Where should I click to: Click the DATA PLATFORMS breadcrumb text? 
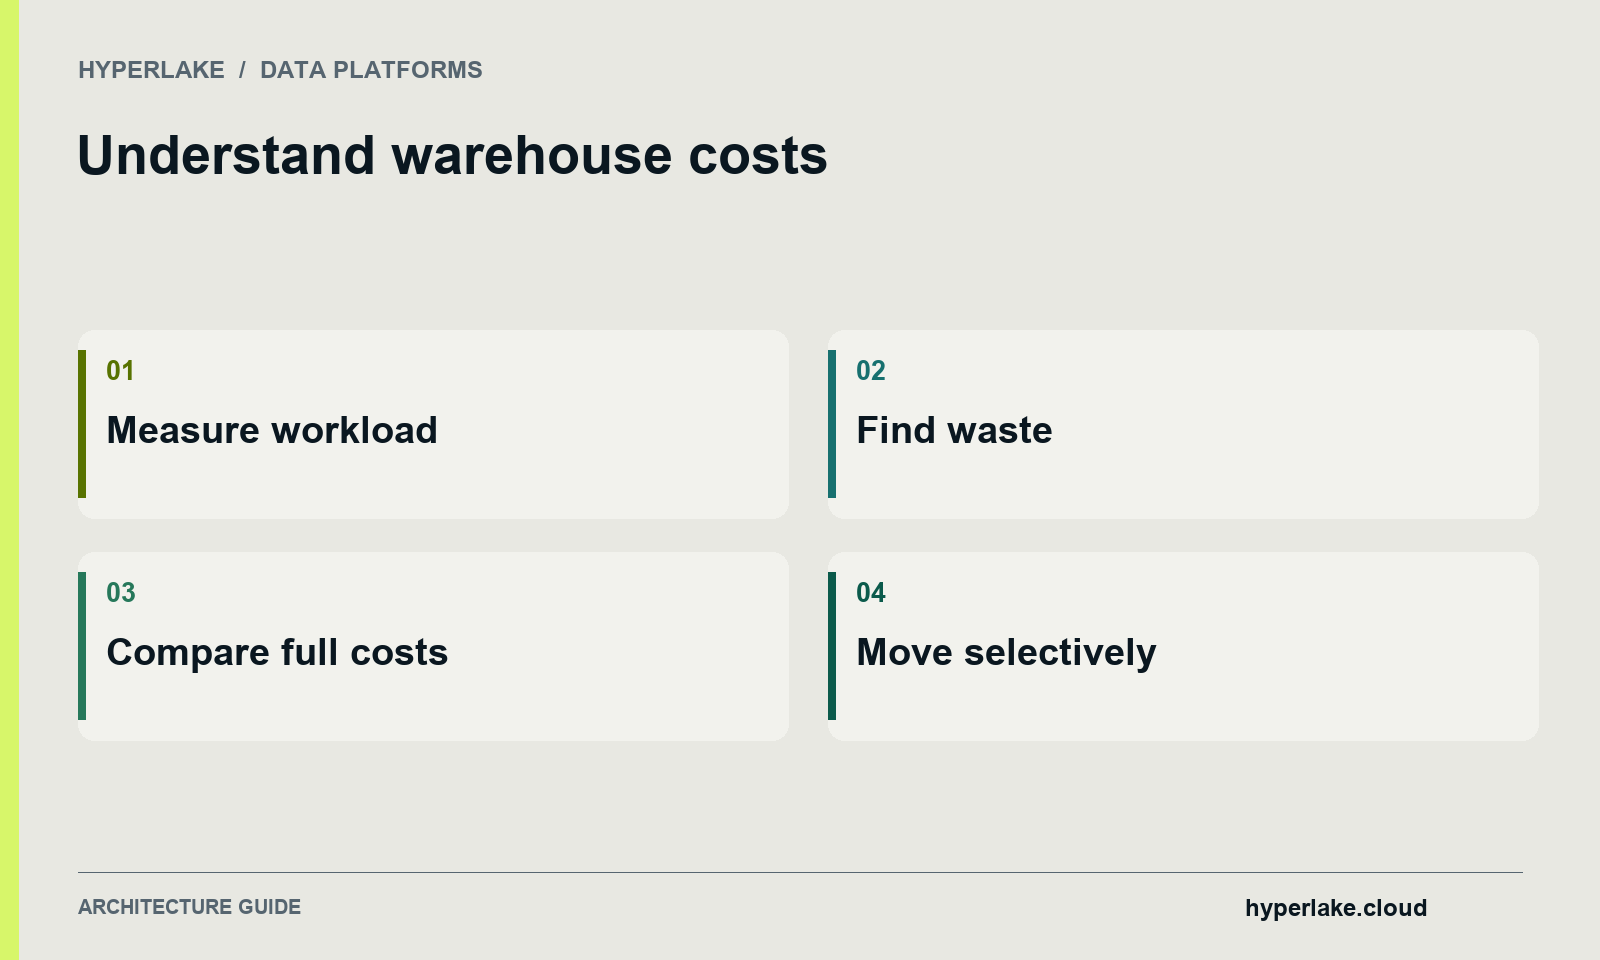click(x=371, y=70)
